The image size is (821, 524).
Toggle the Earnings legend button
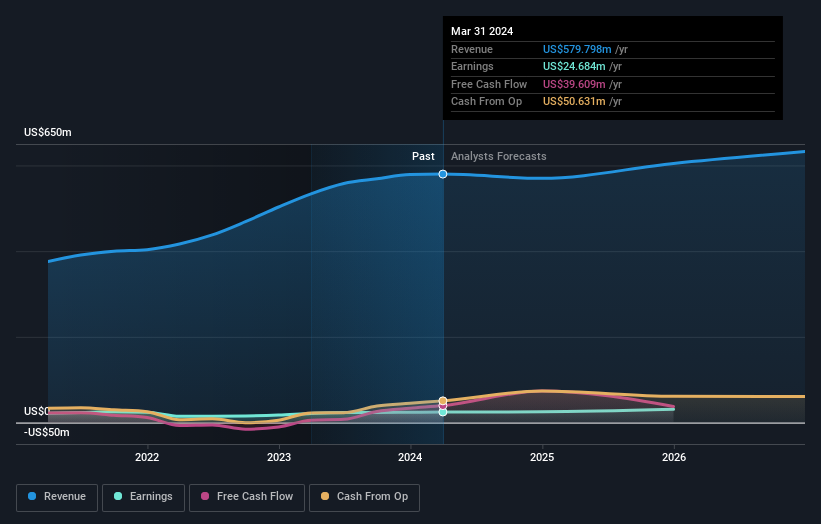tap(143, 497)
